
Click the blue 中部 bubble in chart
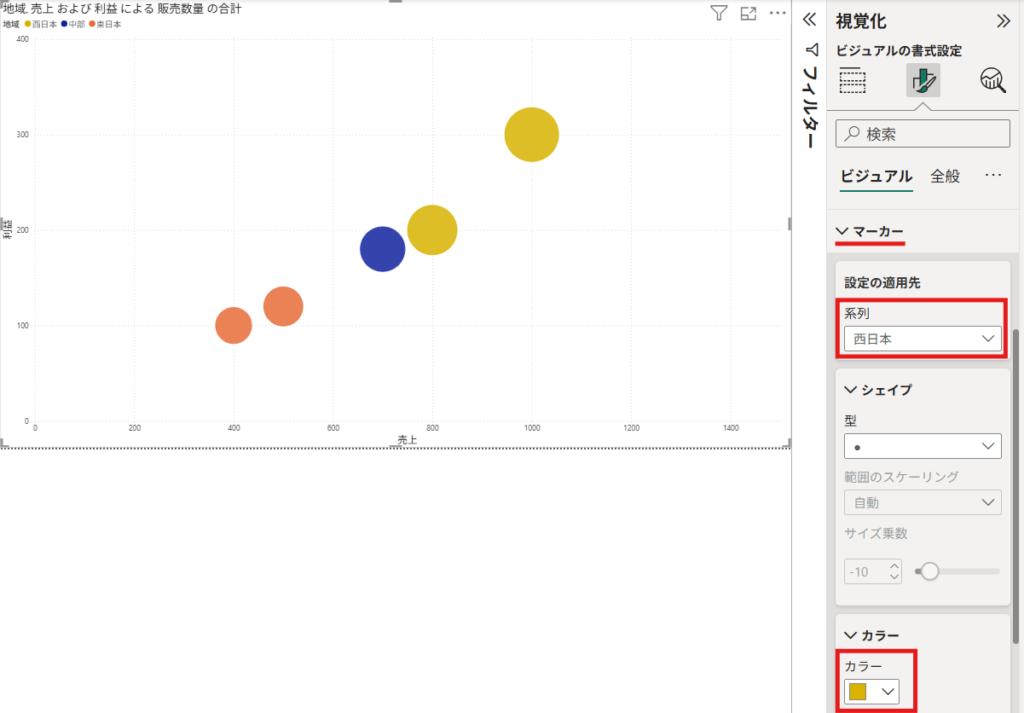382,249
